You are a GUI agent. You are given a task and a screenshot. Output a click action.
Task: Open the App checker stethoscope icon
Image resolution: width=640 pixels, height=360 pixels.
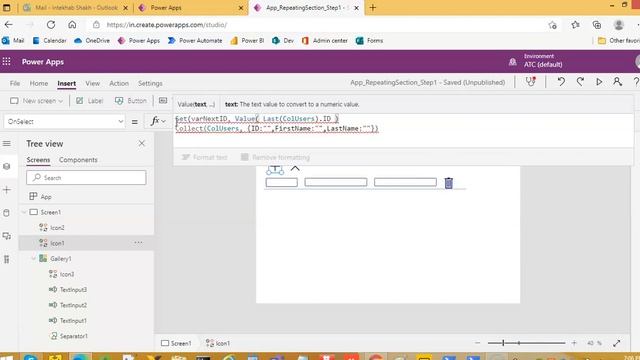click(x=530, y=82)
